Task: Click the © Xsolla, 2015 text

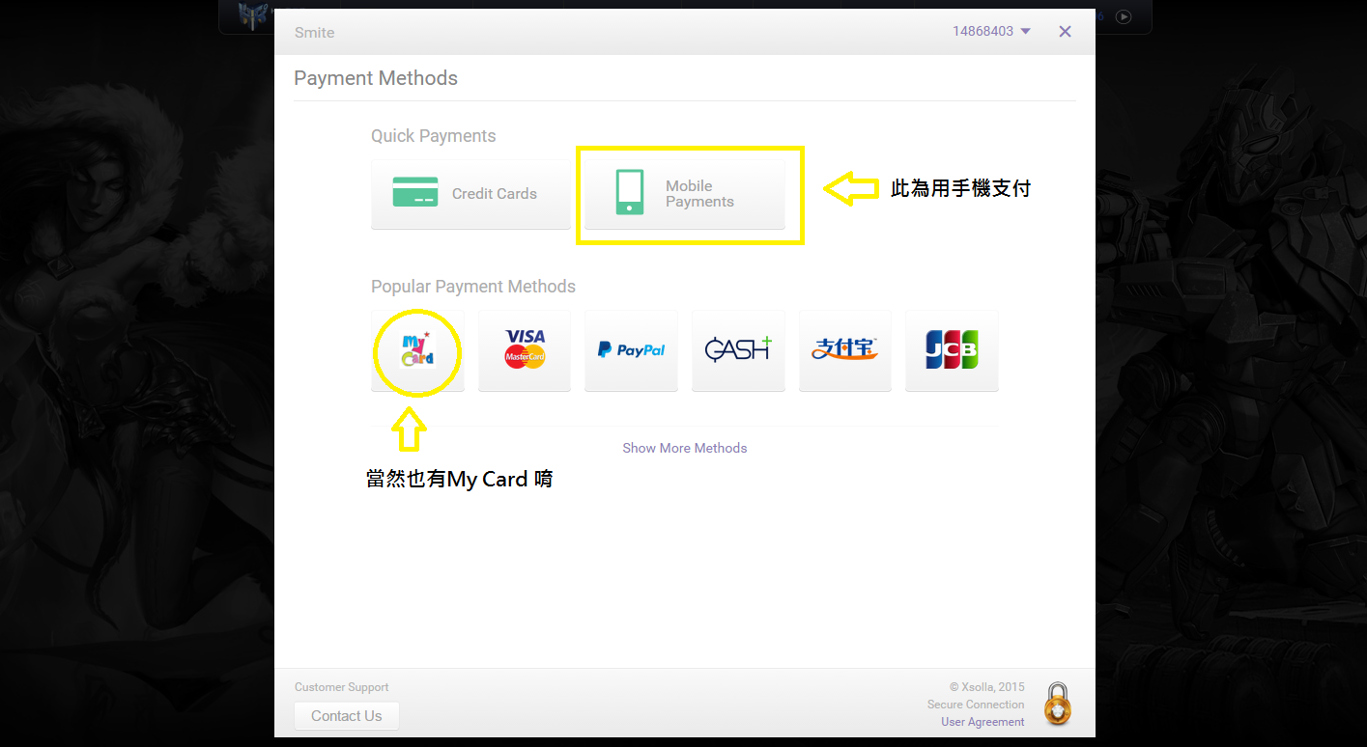Action: tap(987, 687)
